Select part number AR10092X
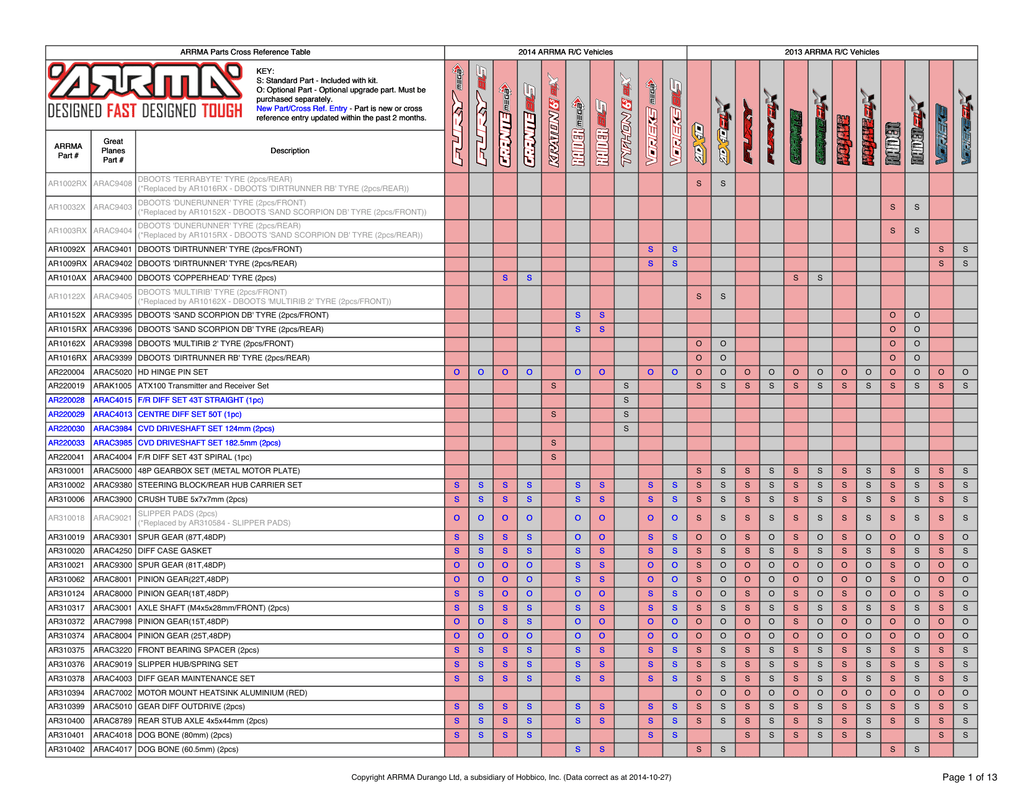Screen dimensions: 1024x791 coord(67,250)
